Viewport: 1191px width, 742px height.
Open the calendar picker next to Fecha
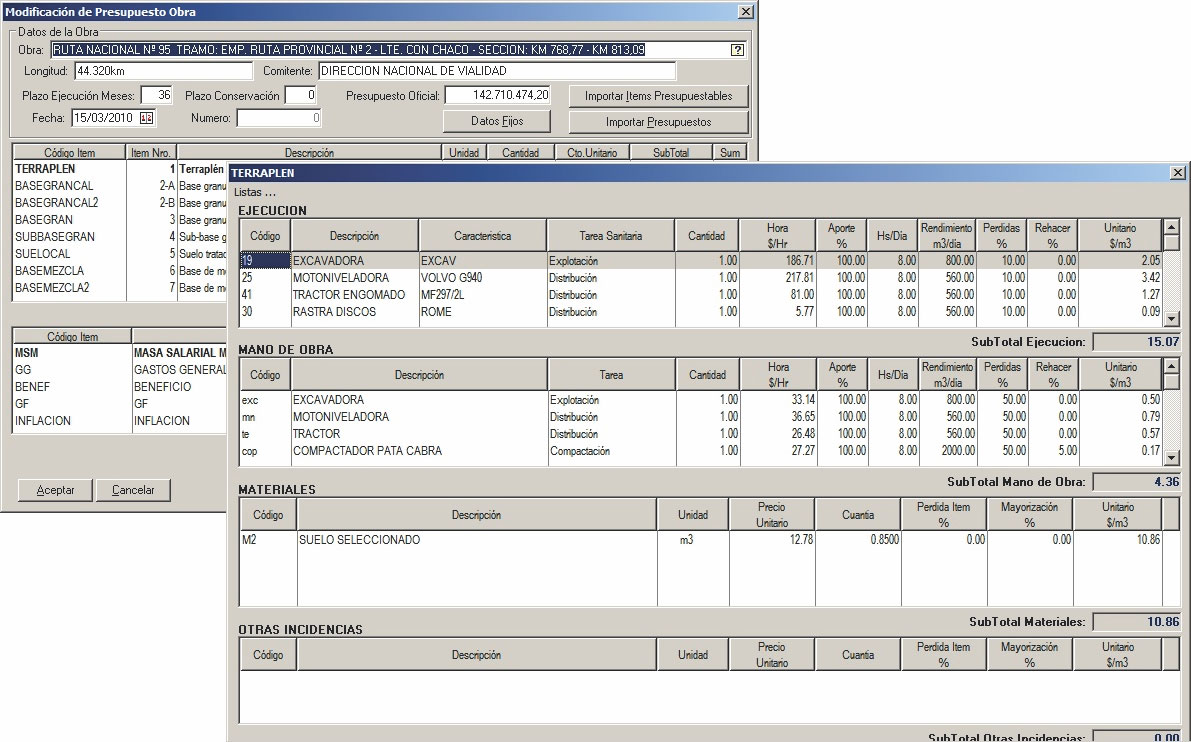[x=146, y=118]
